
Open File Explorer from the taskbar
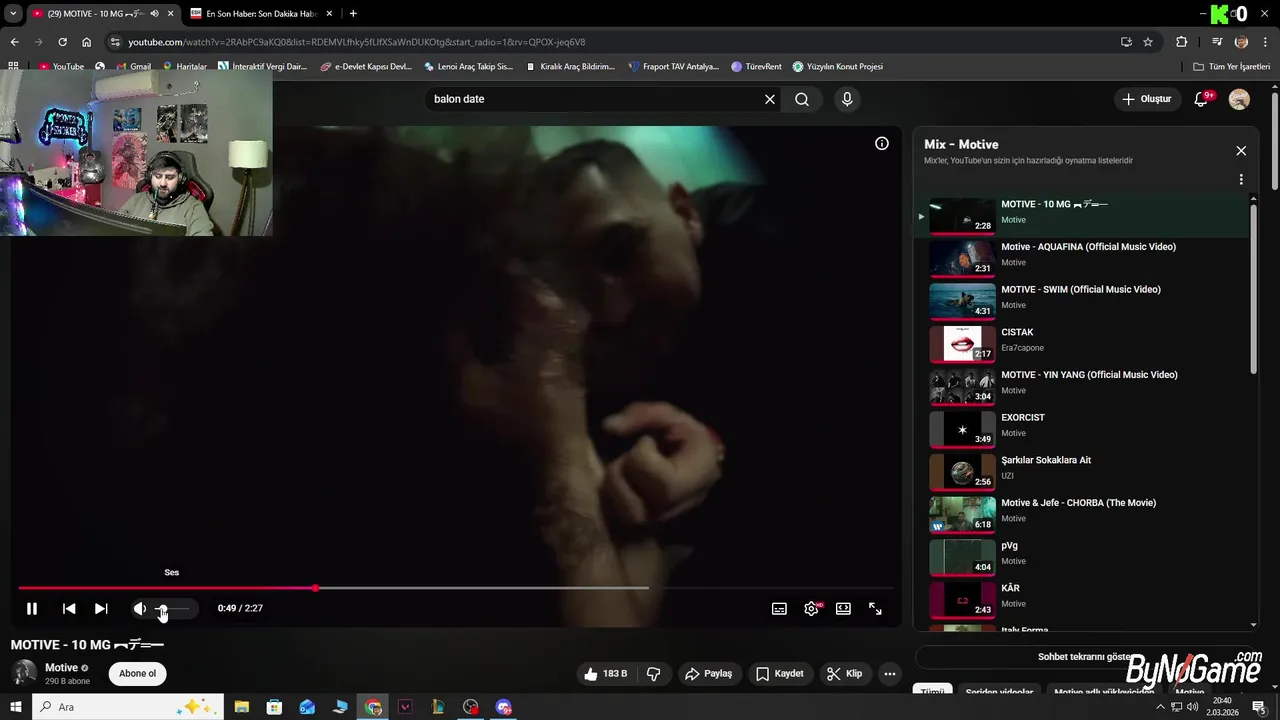click(x=242, y=707)
